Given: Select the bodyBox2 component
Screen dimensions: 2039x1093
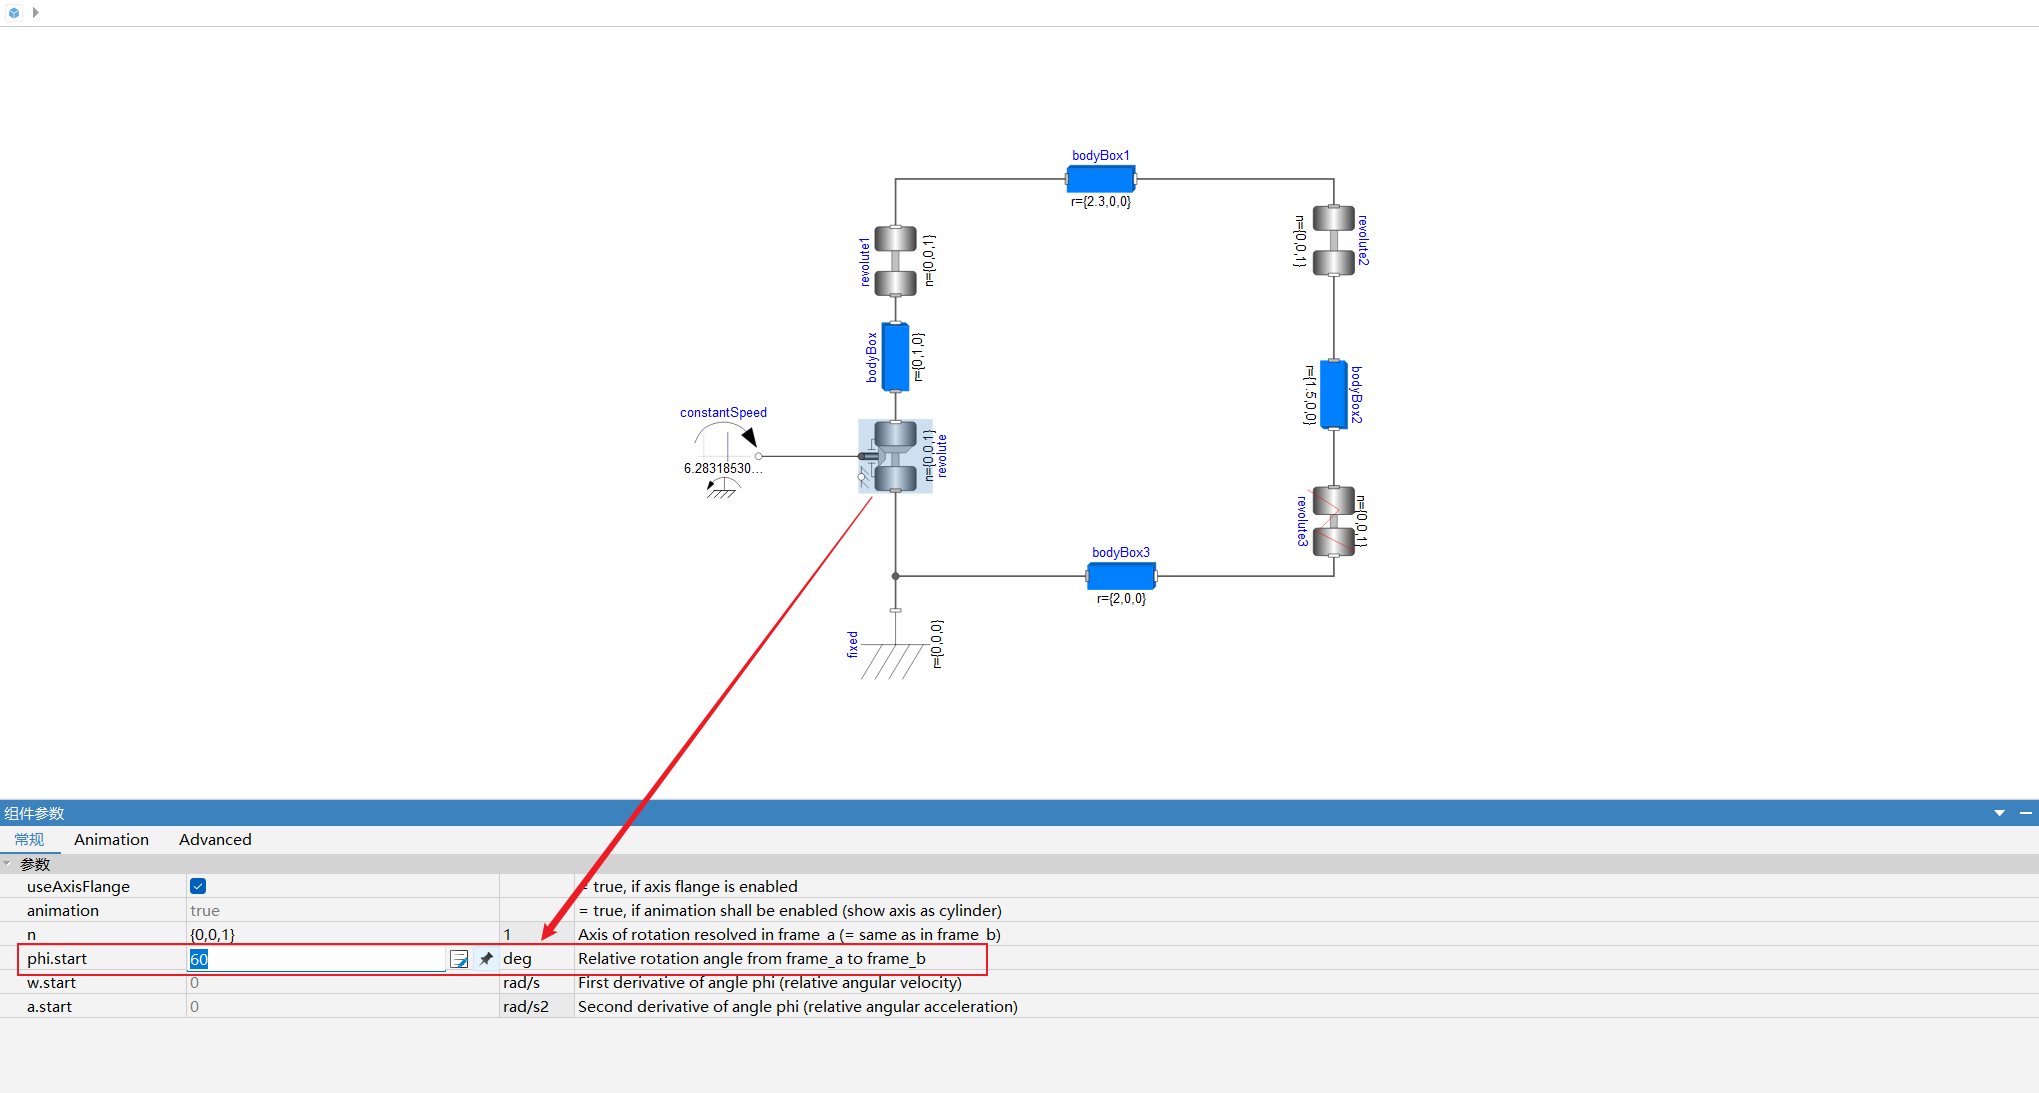Looking at the screenshot, I should pos(1333,395).
